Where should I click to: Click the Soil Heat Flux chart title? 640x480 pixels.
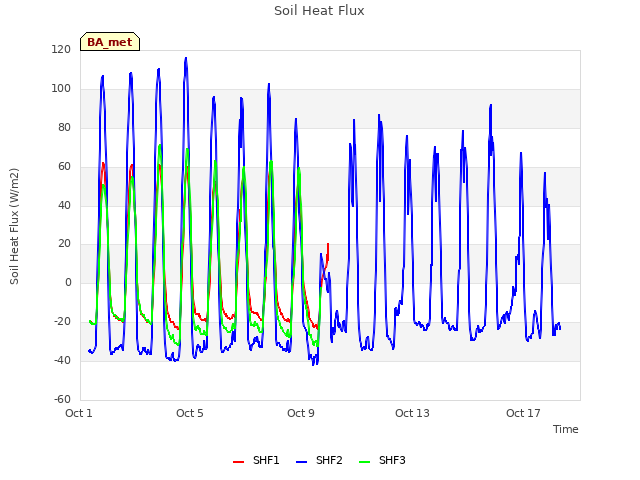(x=319, y=11)
